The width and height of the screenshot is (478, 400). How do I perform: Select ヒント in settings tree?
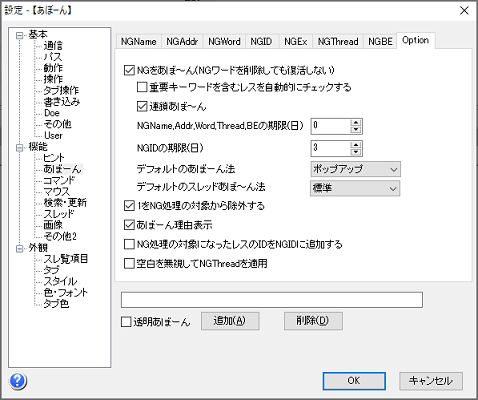pos(54,158)
